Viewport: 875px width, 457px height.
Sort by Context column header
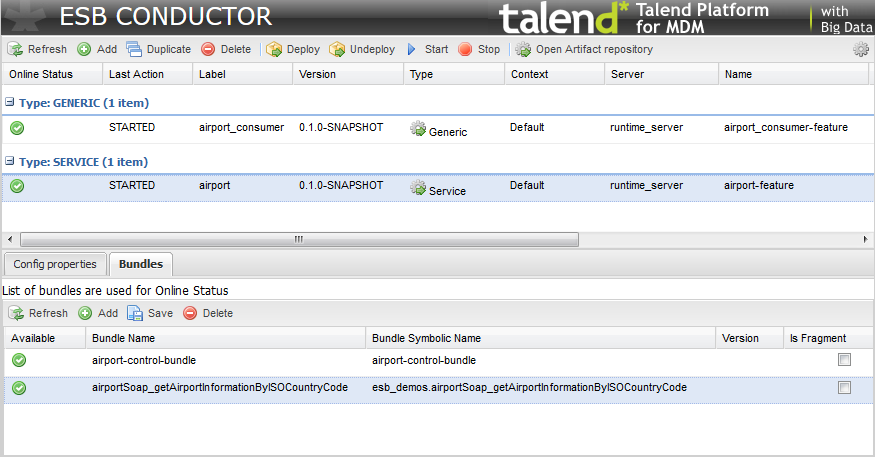(x=554, y=74)
